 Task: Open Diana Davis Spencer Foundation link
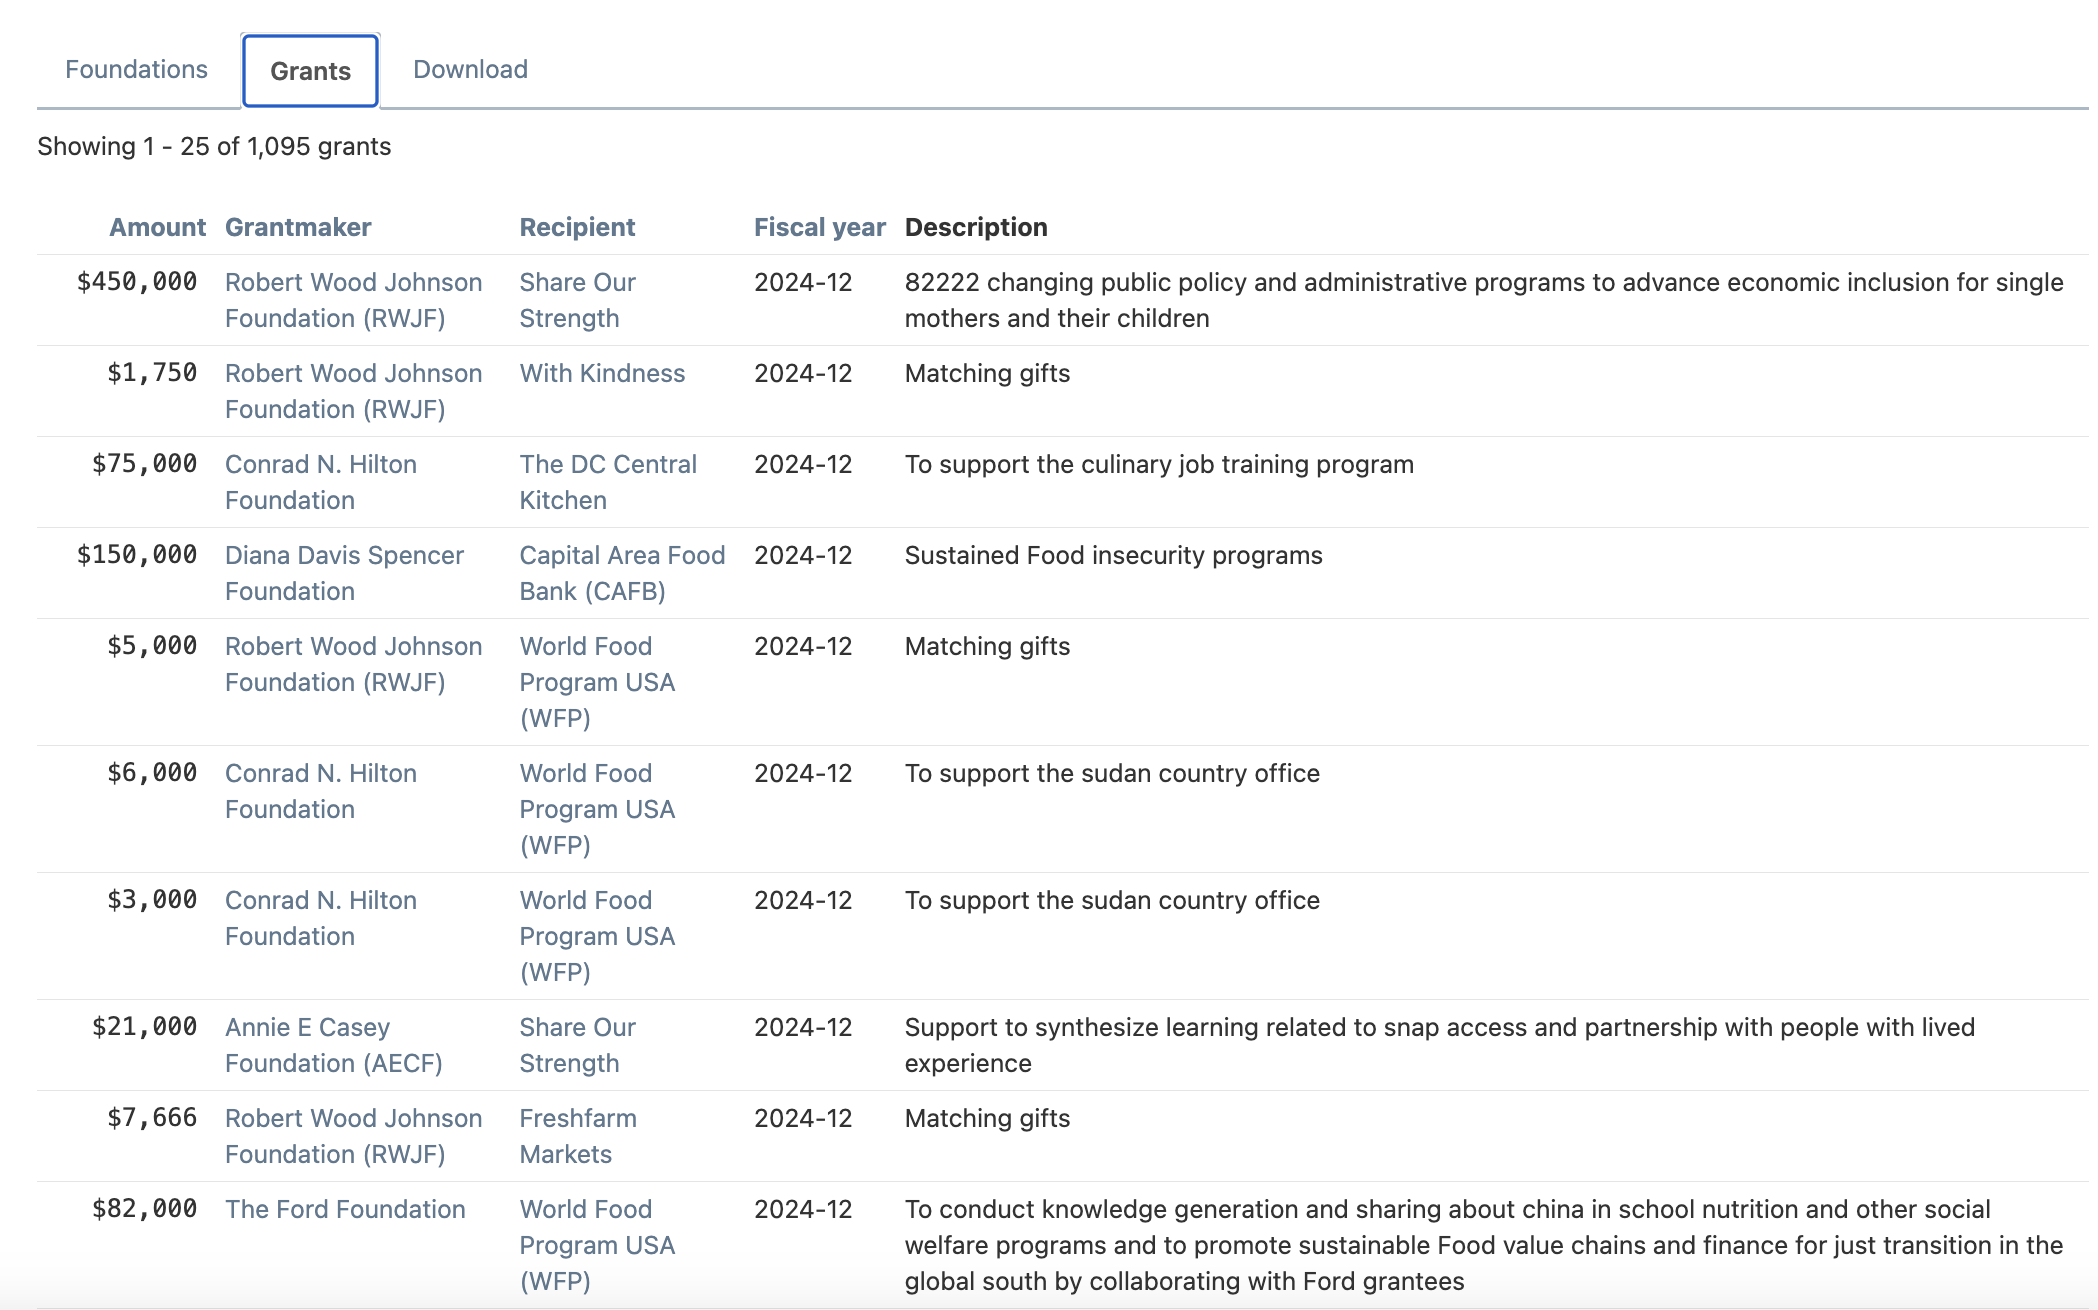(344, 573)
